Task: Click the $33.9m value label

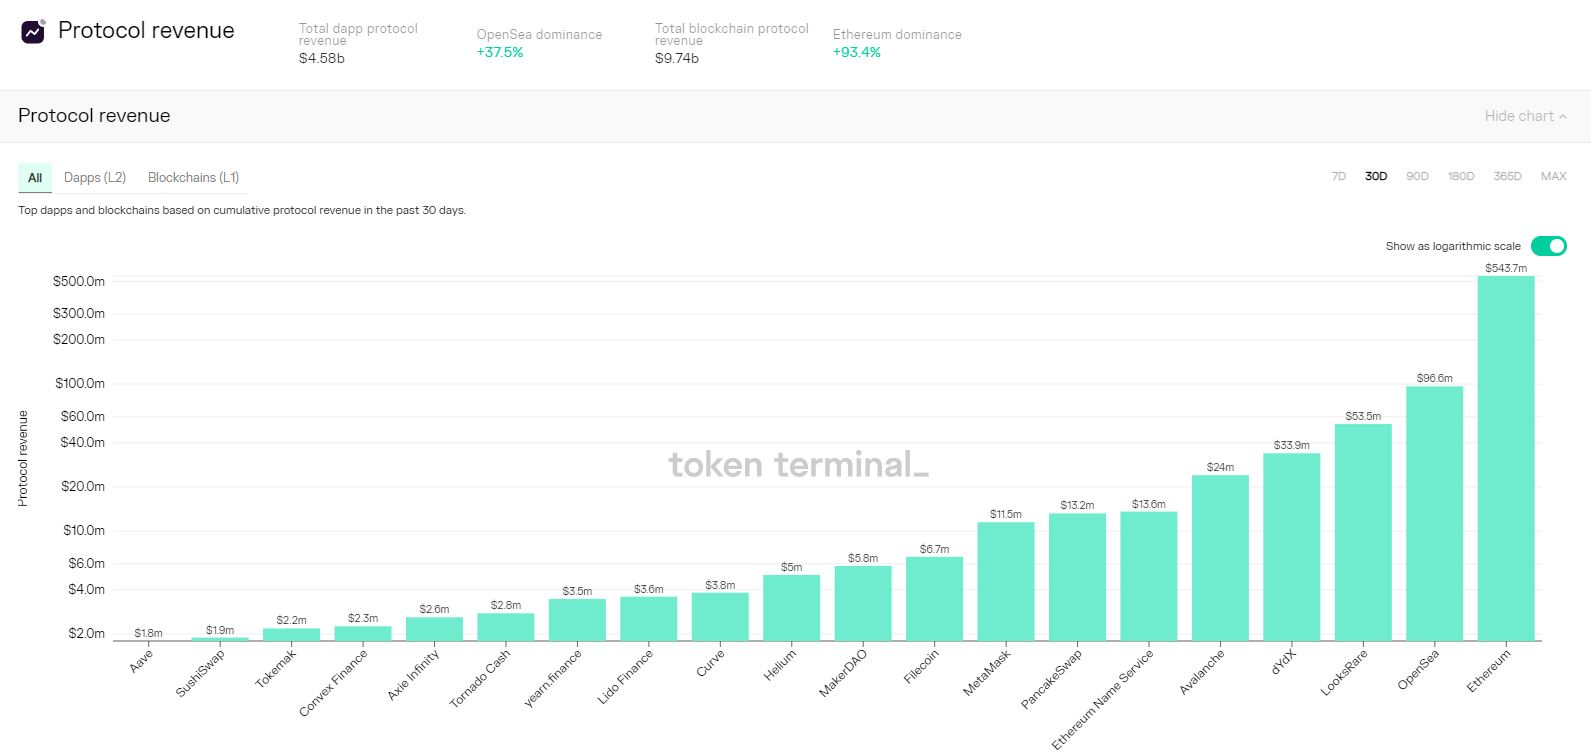Action: pyautogui.click(x=1291, y=445)
